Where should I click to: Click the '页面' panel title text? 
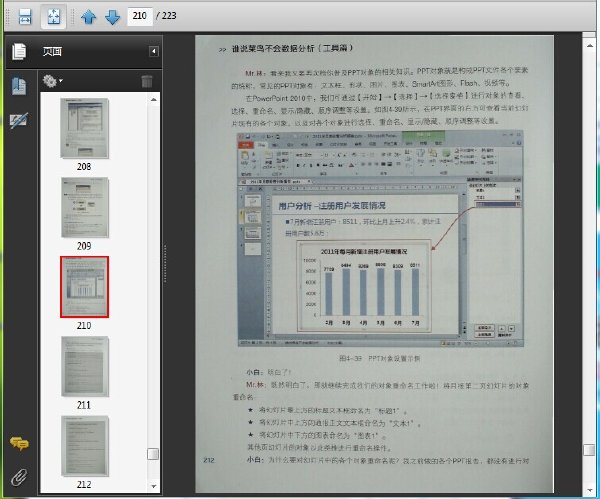[x=52, y=51]
